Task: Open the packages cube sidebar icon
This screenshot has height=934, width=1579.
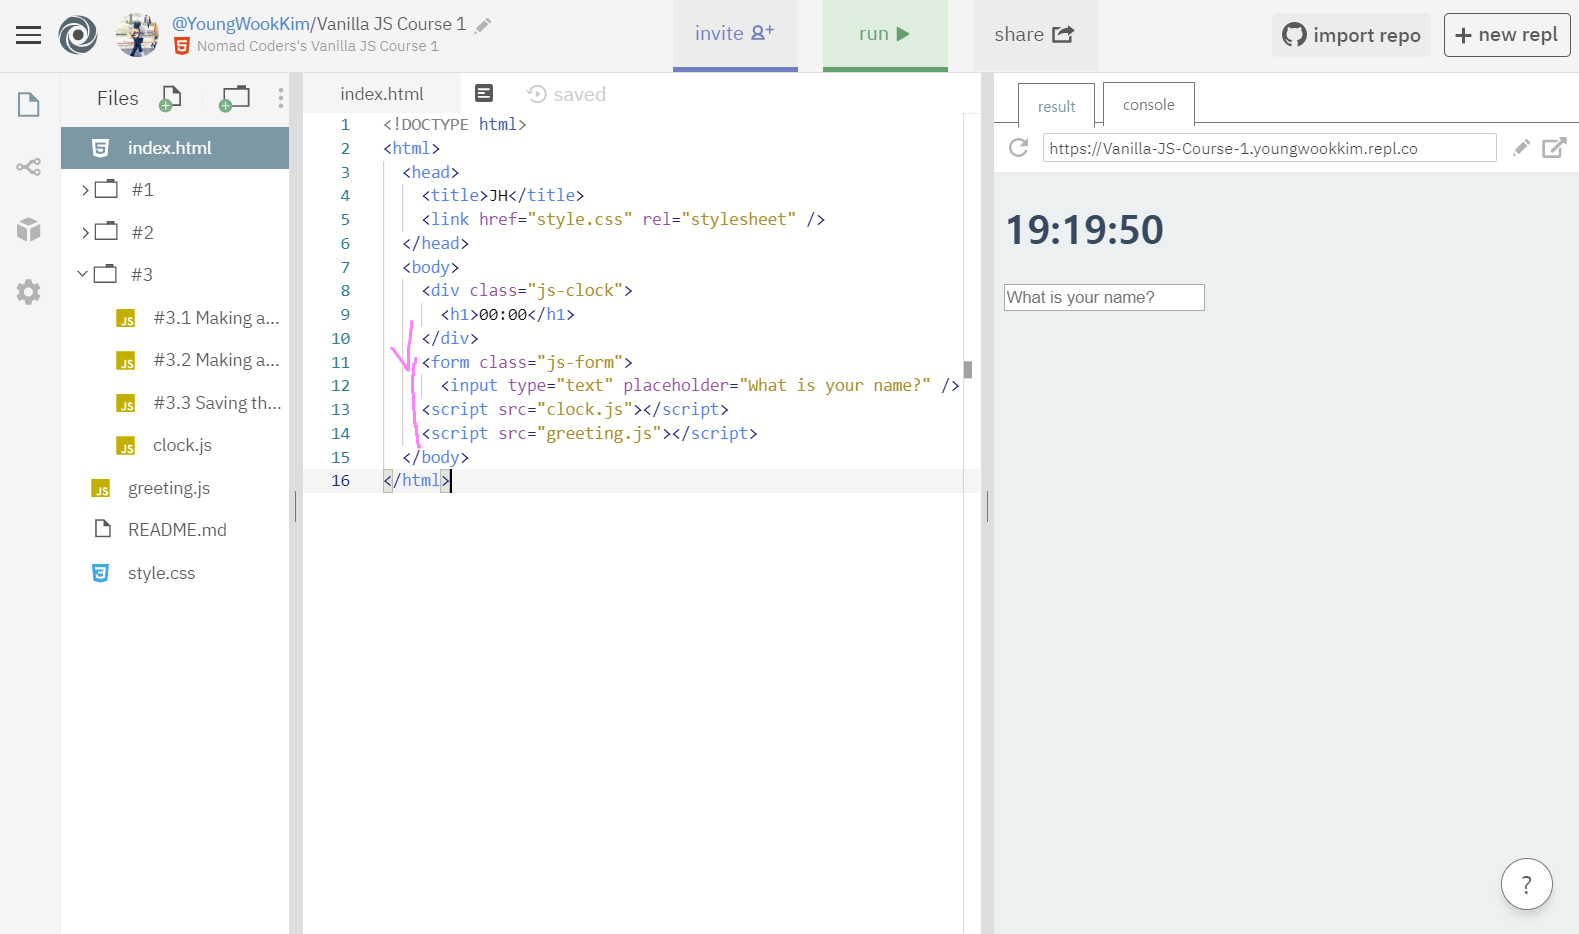Action: [x=29, y=229]
